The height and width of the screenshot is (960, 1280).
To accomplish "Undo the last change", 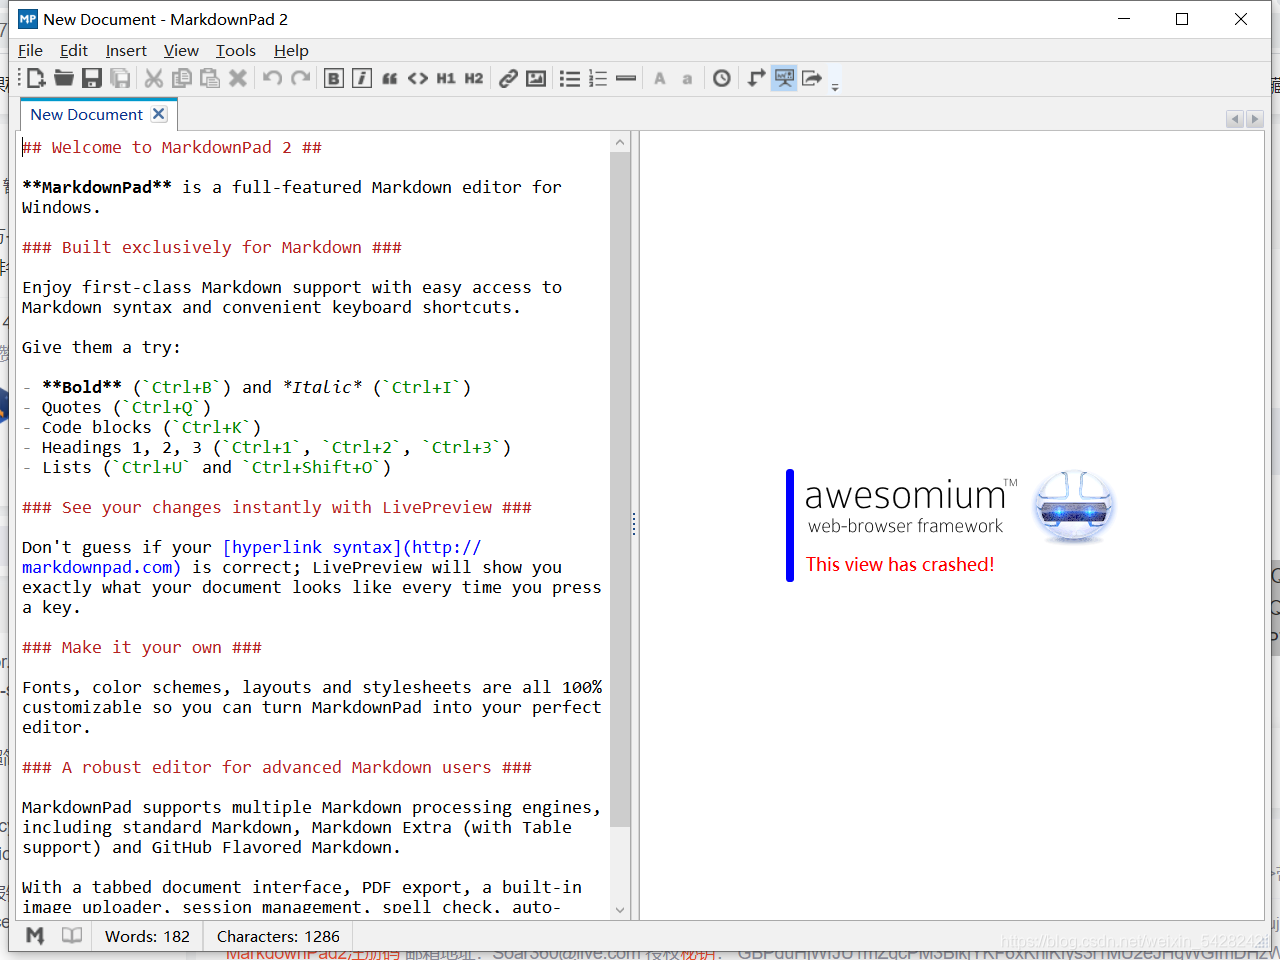I will tap(272, 78).
